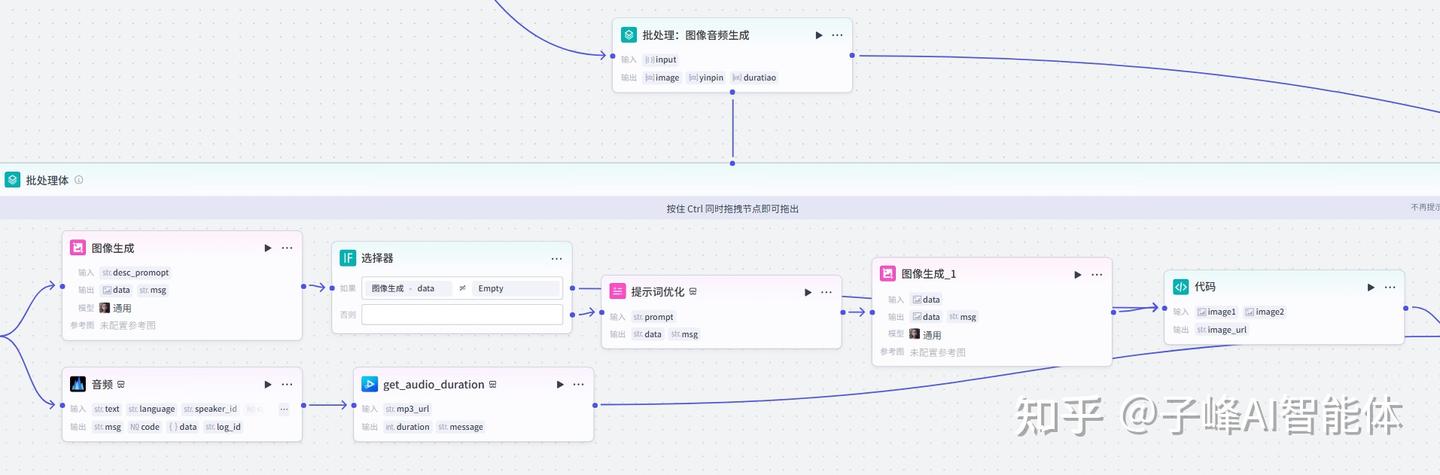Screen dimensions: 1440x475
Task: Click the 代码 node code icon
Action: click(x=1181, y=287)
